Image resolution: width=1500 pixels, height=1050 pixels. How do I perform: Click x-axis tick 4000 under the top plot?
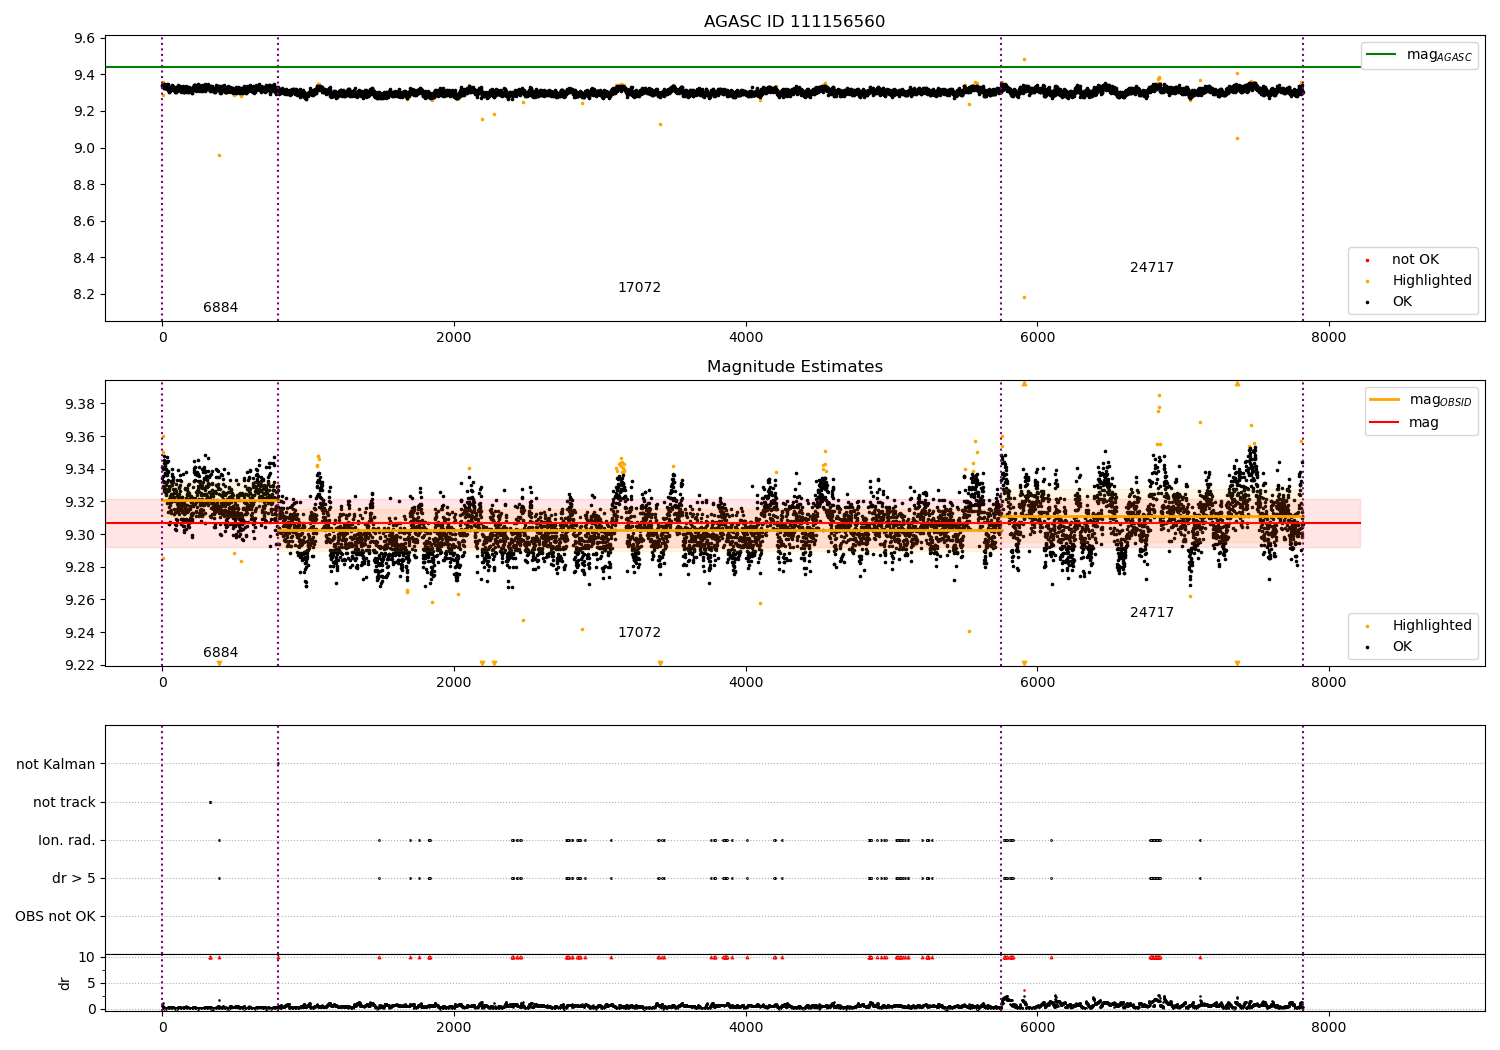pos(746,338)
